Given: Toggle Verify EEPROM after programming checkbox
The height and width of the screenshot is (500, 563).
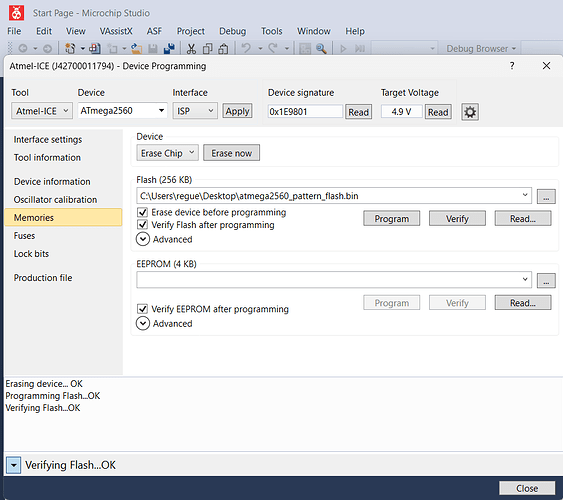Looking at the screenshot, I should [143, 309].
